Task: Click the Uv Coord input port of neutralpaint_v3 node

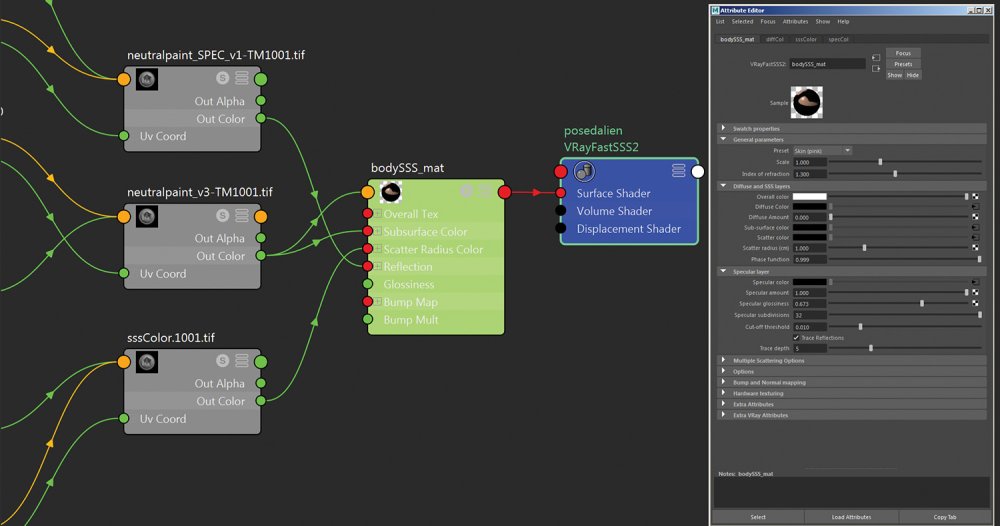Action: tap(124, 273)
